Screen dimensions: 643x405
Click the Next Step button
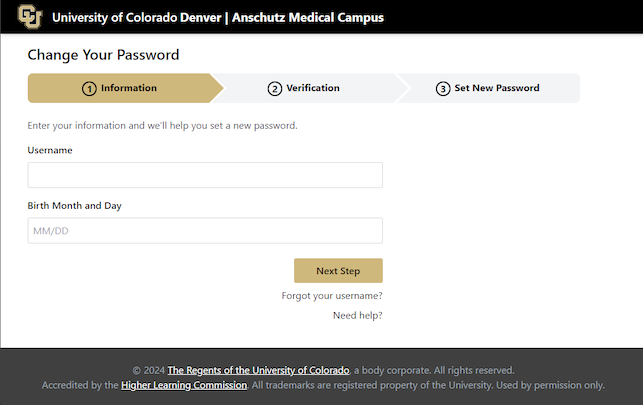[x=338, y=271]
